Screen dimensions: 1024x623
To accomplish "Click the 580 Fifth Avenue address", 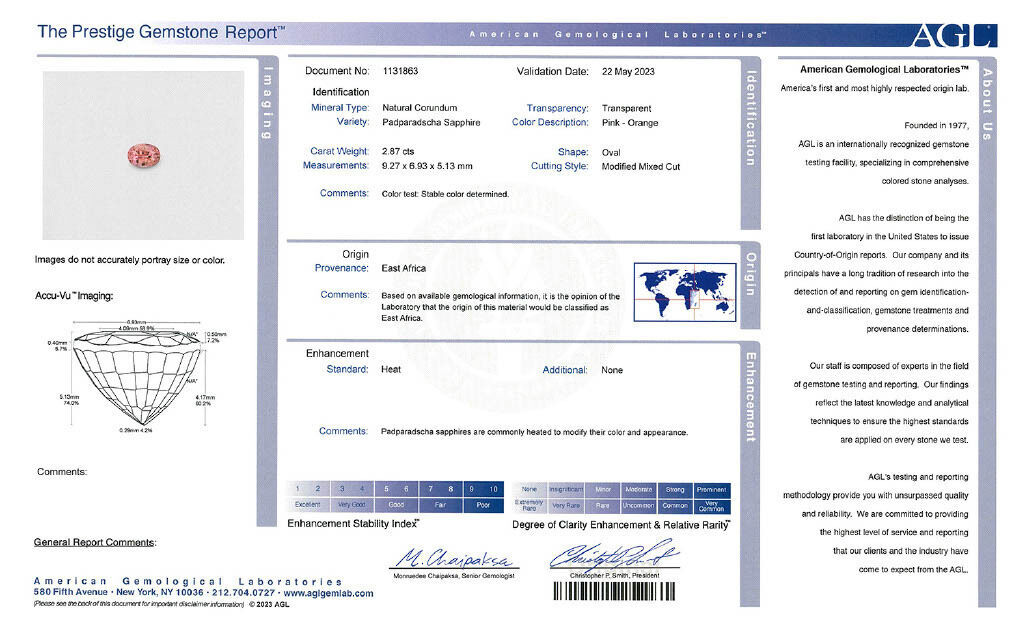I will 71,592.
